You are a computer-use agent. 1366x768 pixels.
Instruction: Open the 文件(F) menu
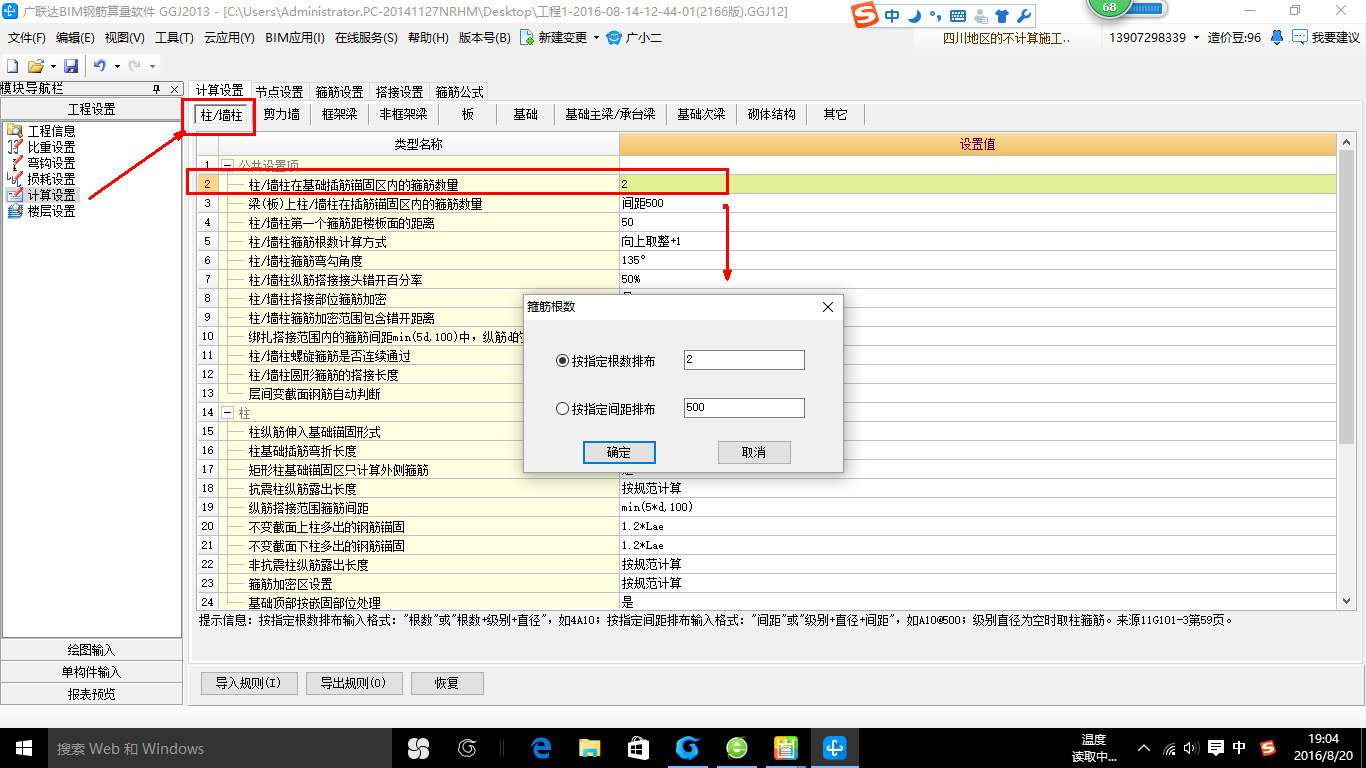[27, 38]
